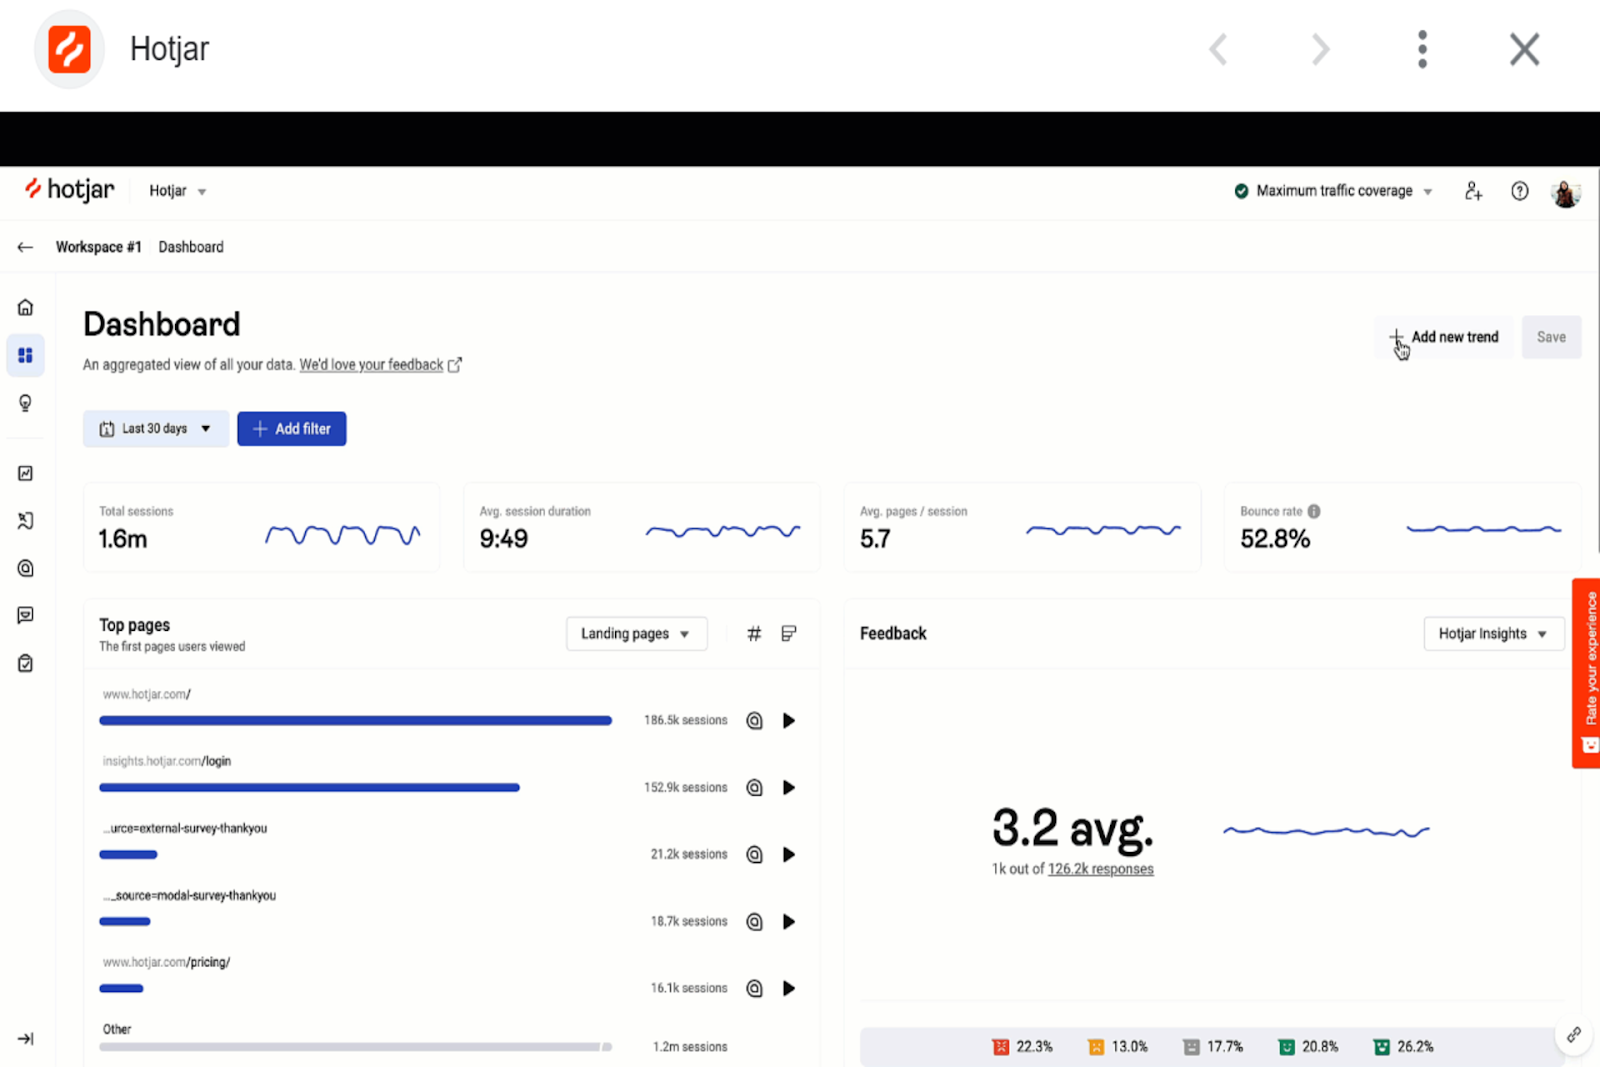The image size is (1600, 1067).
Task: Expand the sidebar with arrow icon
Action: pos(26,1039)
